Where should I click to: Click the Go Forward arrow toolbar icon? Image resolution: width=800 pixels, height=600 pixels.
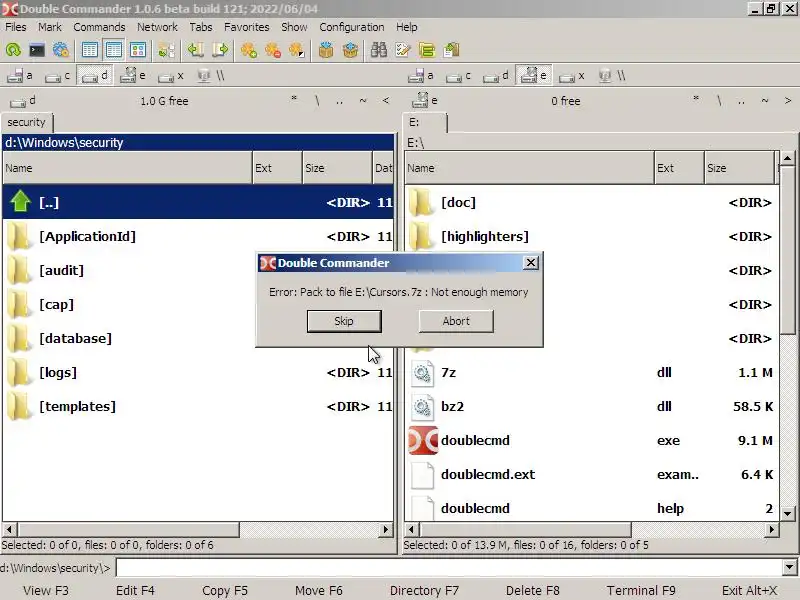pos(220,50)
